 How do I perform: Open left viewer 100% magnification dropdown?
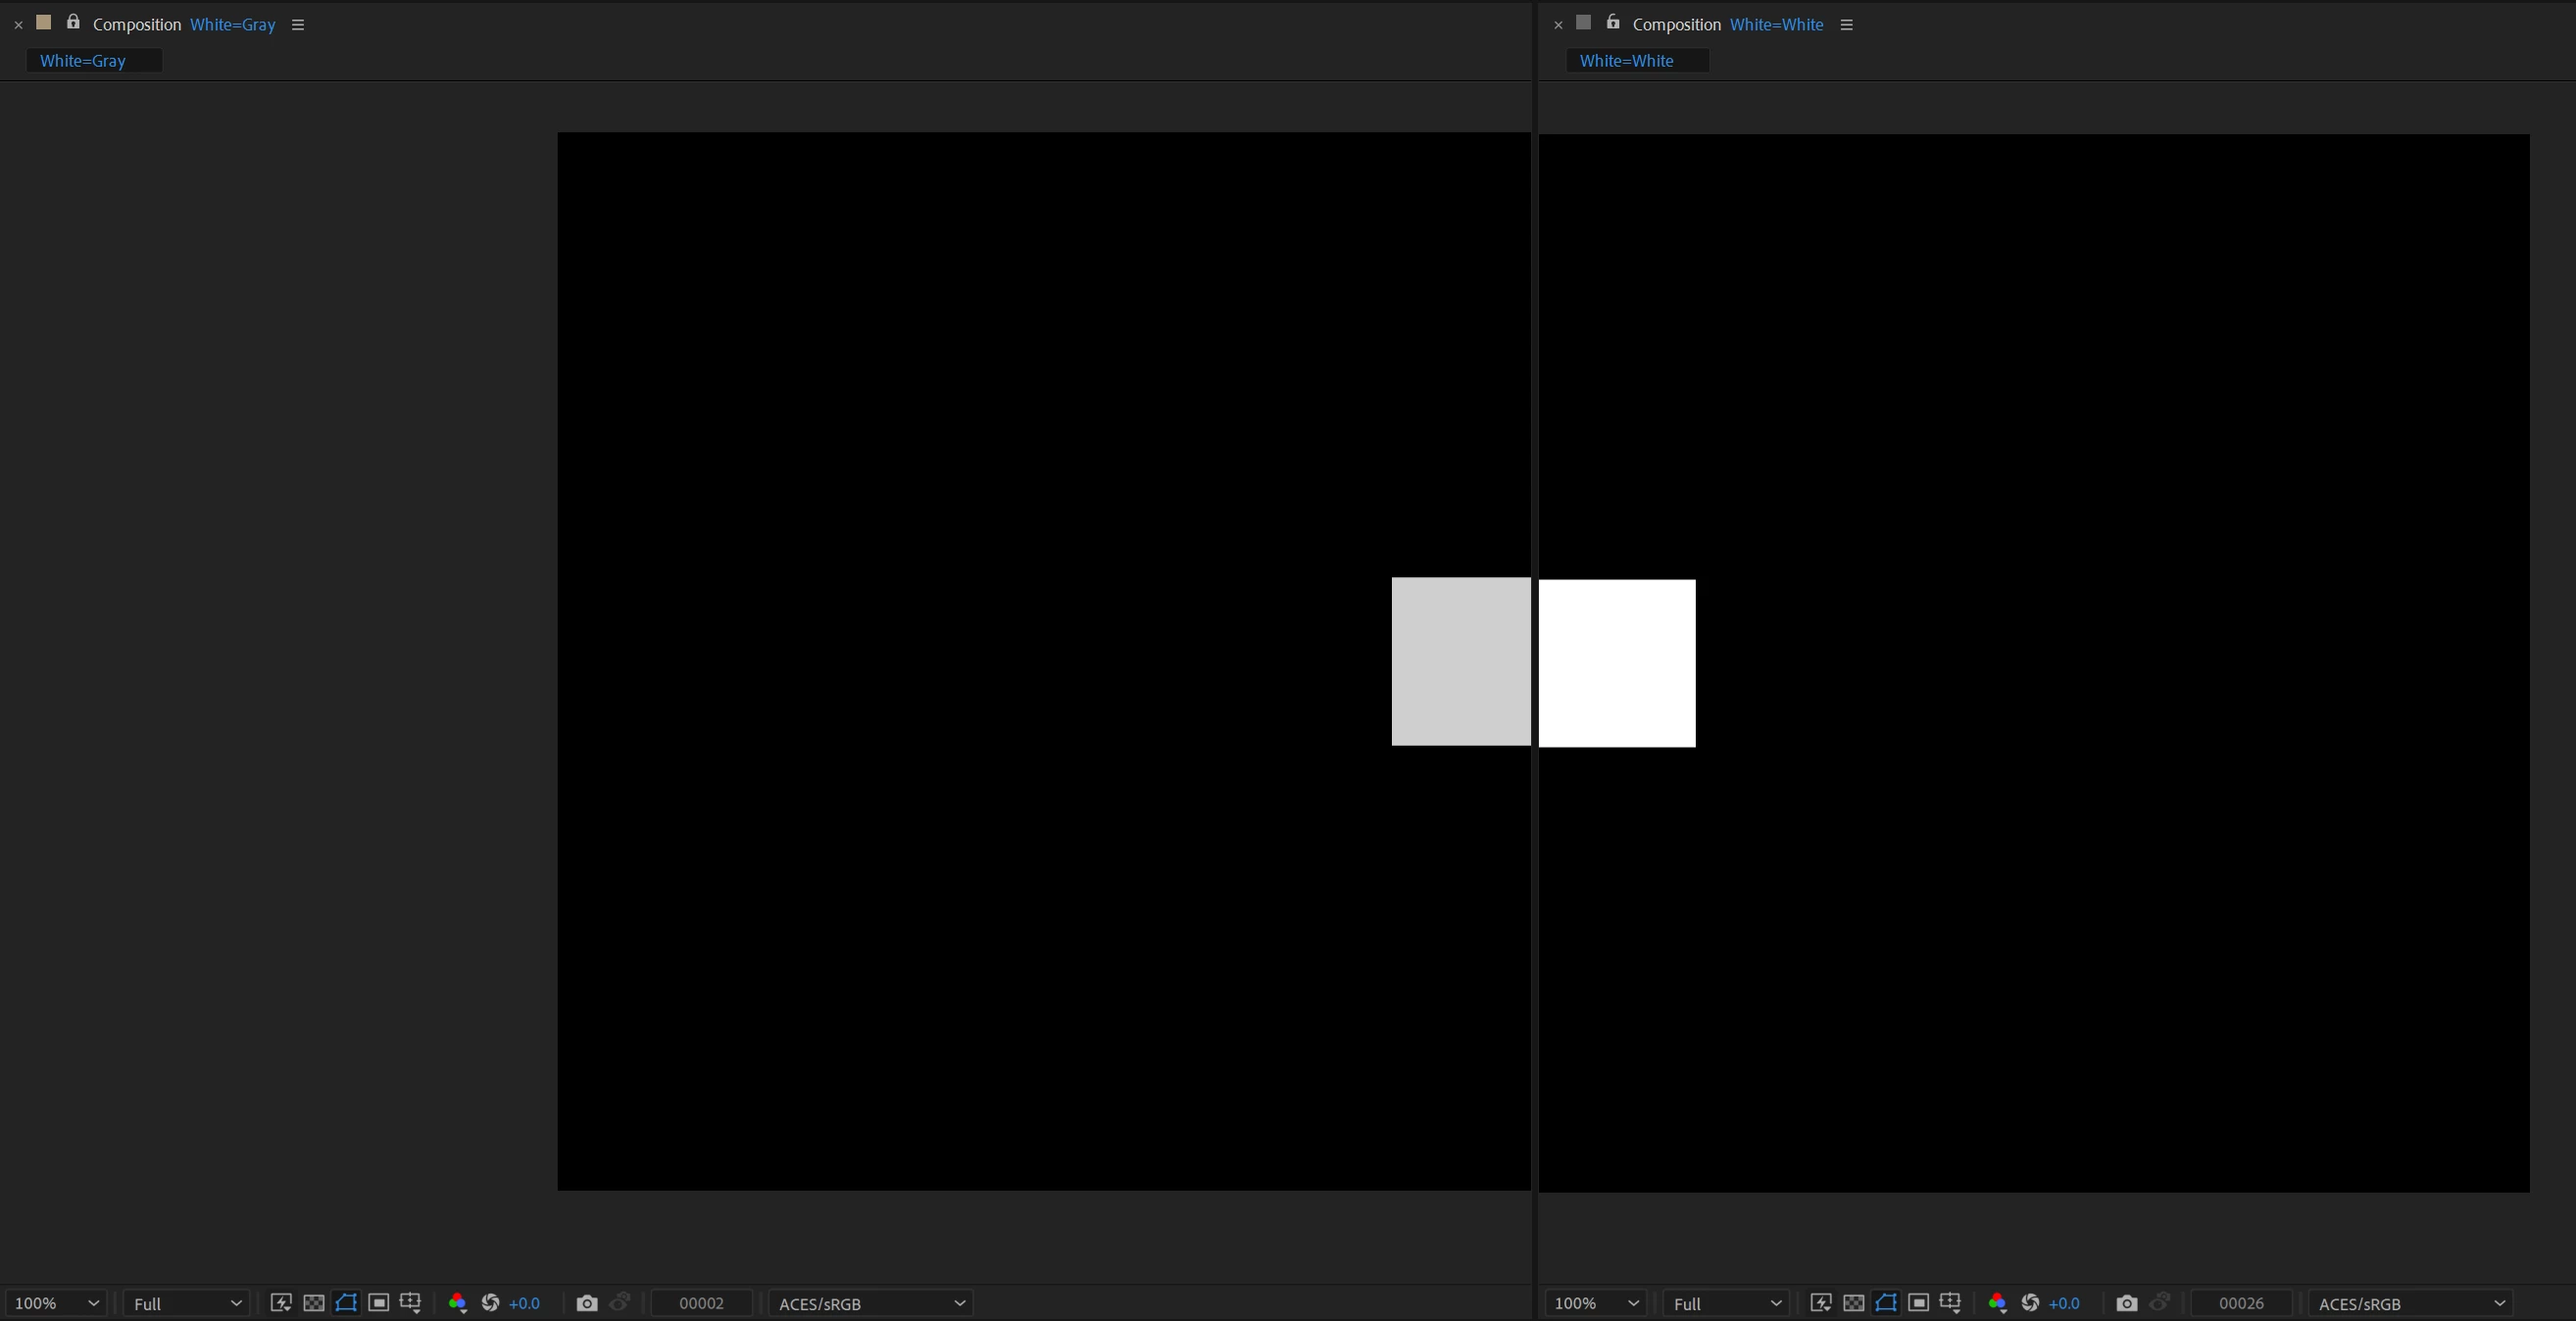(x=56, y=1303)
